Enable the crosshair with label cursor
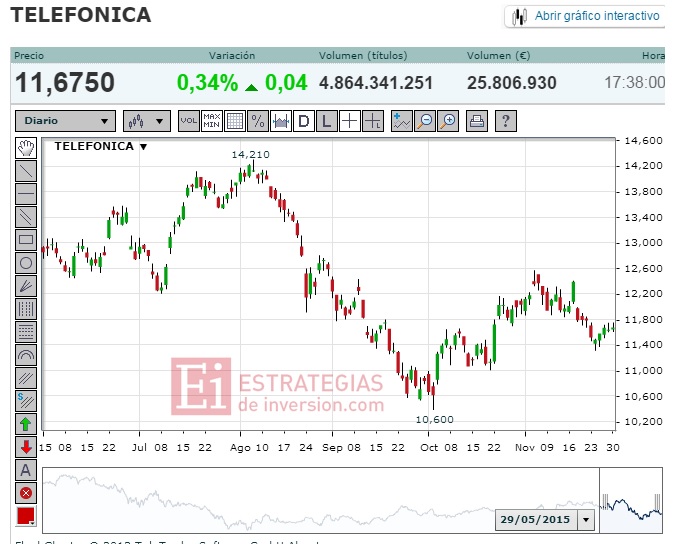This screenshot has width=680, height=544. 373,121
